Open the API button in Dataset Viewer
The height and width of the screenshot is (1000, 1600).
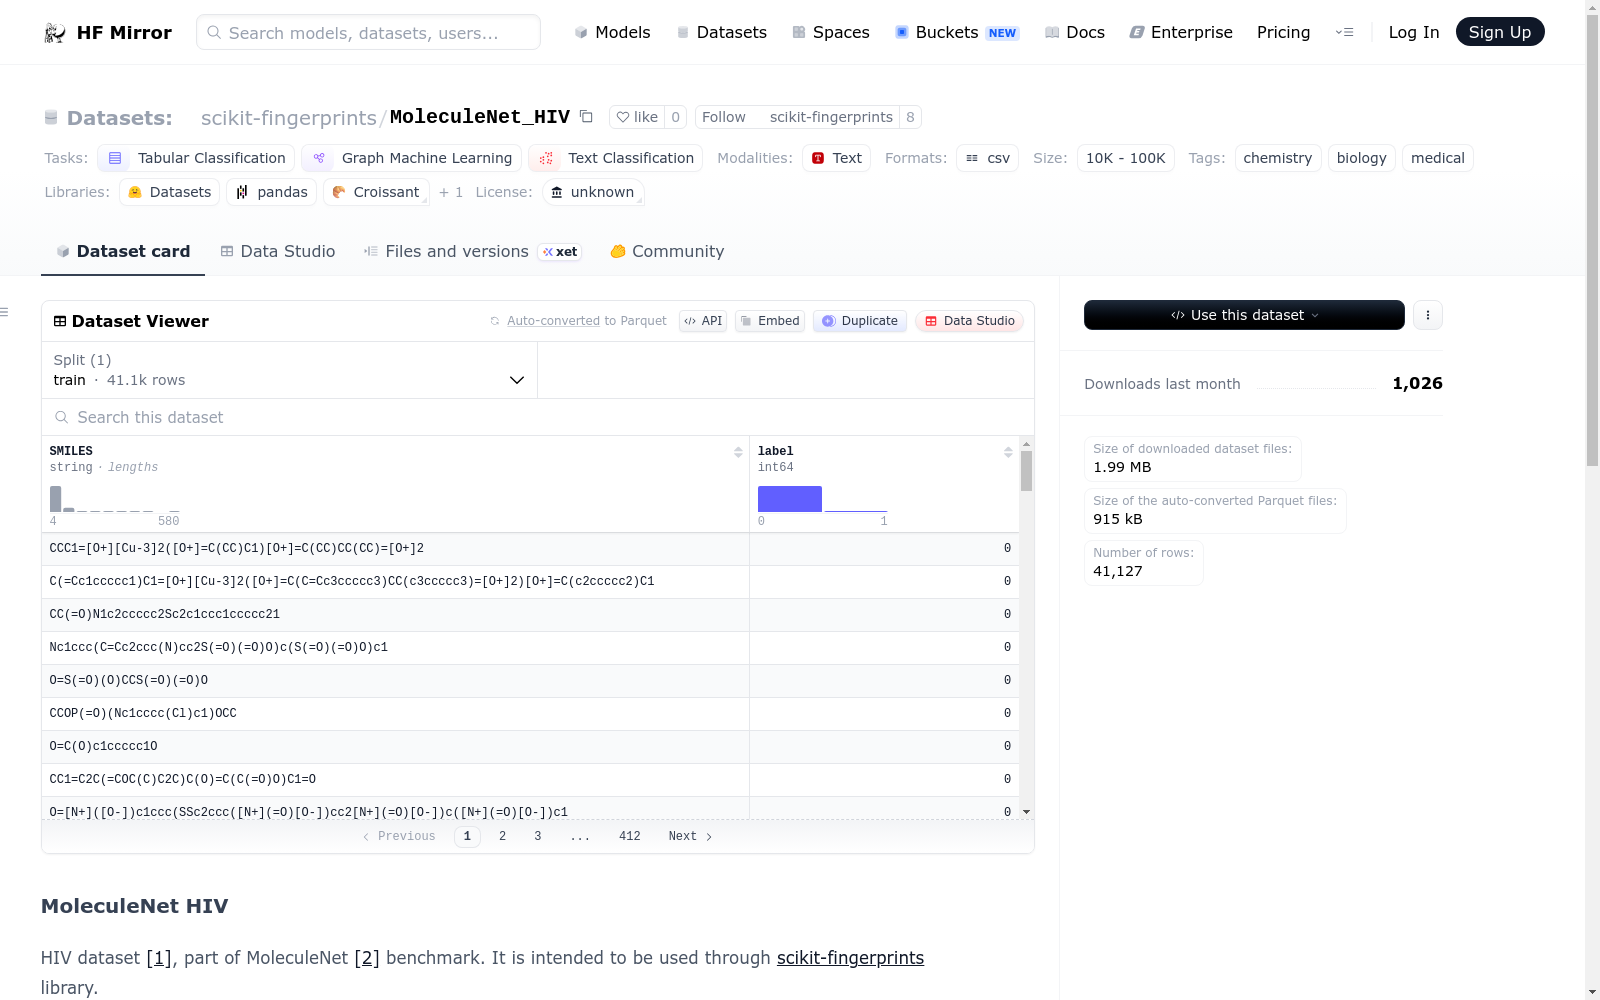pos(703,321)
